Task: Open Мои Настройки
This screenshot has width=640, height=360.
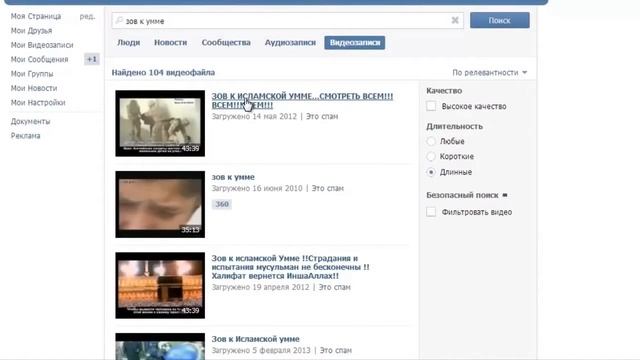Action: [38, 102]
